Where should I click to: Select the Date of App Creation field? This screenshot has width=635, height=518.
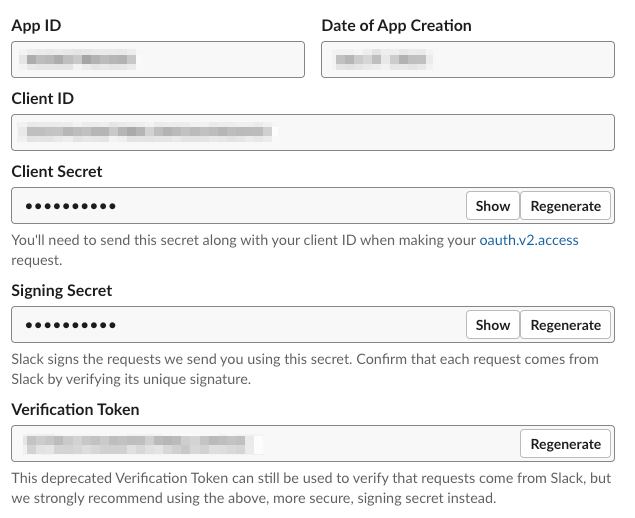(467, 60)
